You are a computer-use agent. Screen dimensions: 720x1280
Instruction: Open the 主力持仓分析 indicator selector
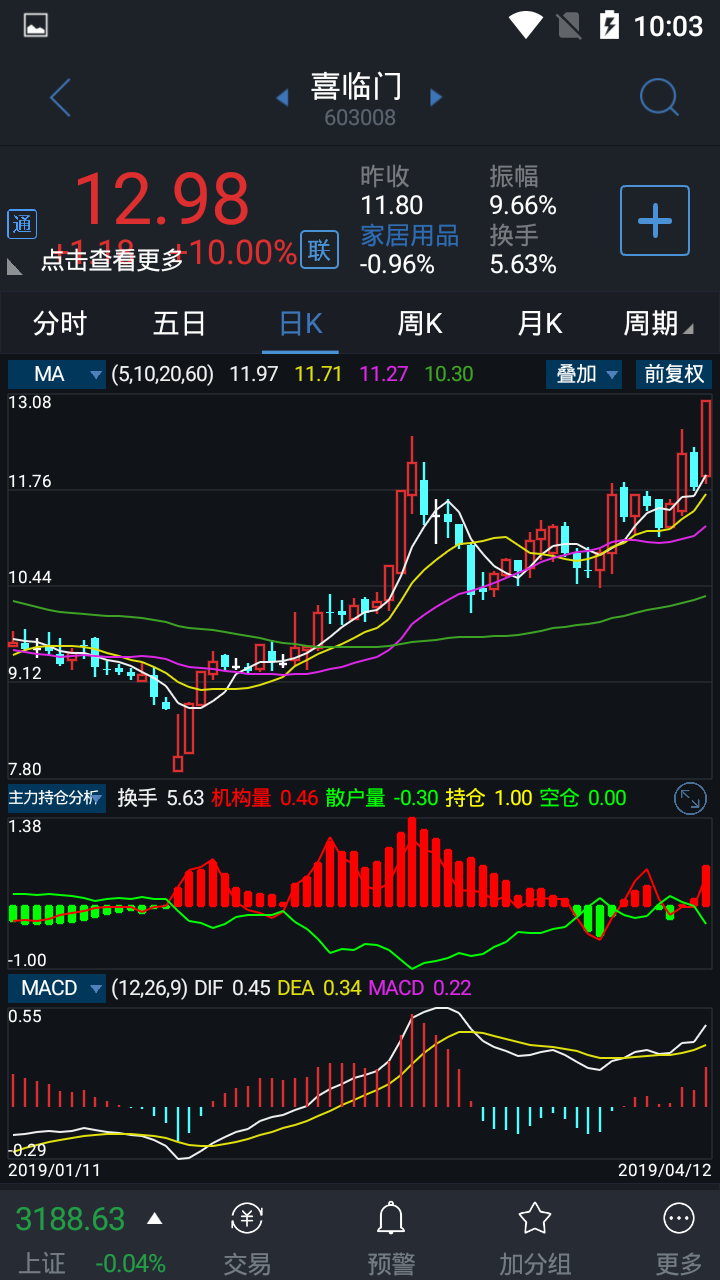57,798
